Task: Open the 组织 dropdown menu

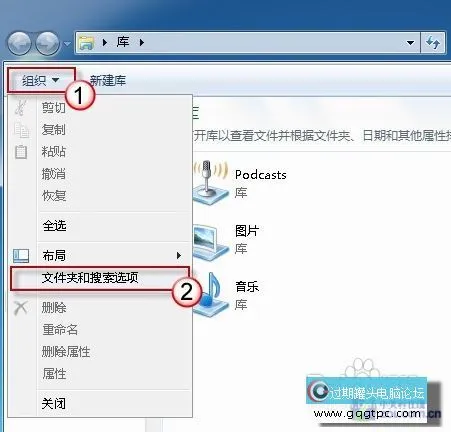Action: [x=41, y=80]
